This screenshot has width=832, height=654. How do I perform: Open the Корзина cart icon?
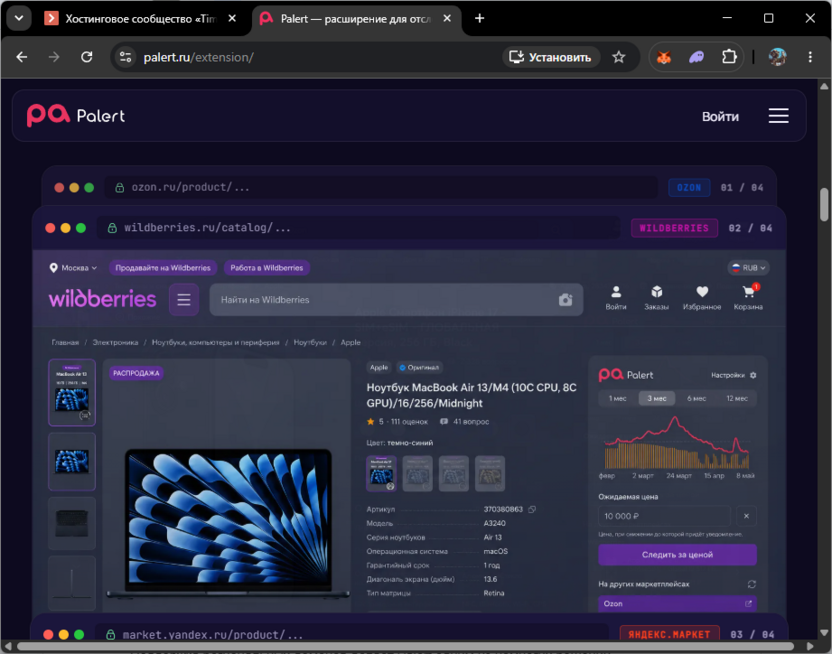tap(748, 298)
